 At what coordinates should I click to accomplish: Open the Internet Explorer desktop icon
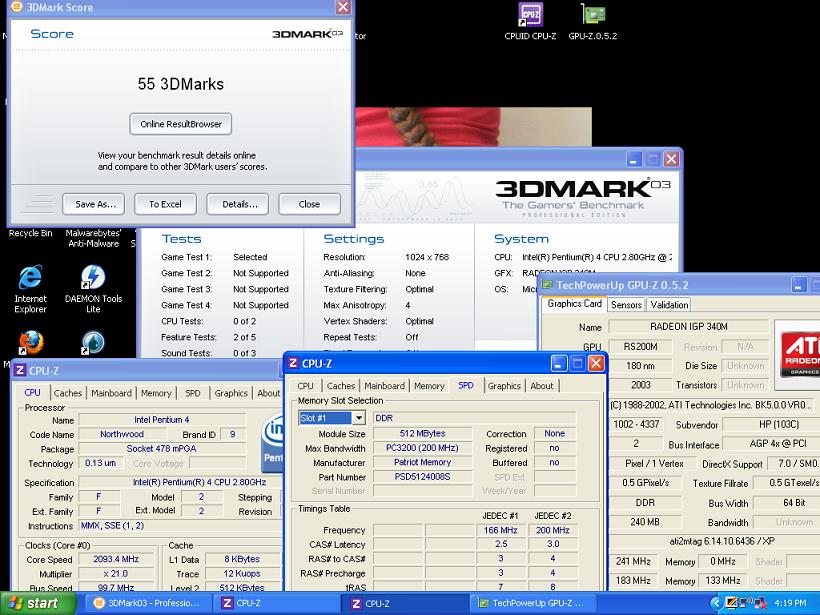pyautogui.click(x=30, y=277)
